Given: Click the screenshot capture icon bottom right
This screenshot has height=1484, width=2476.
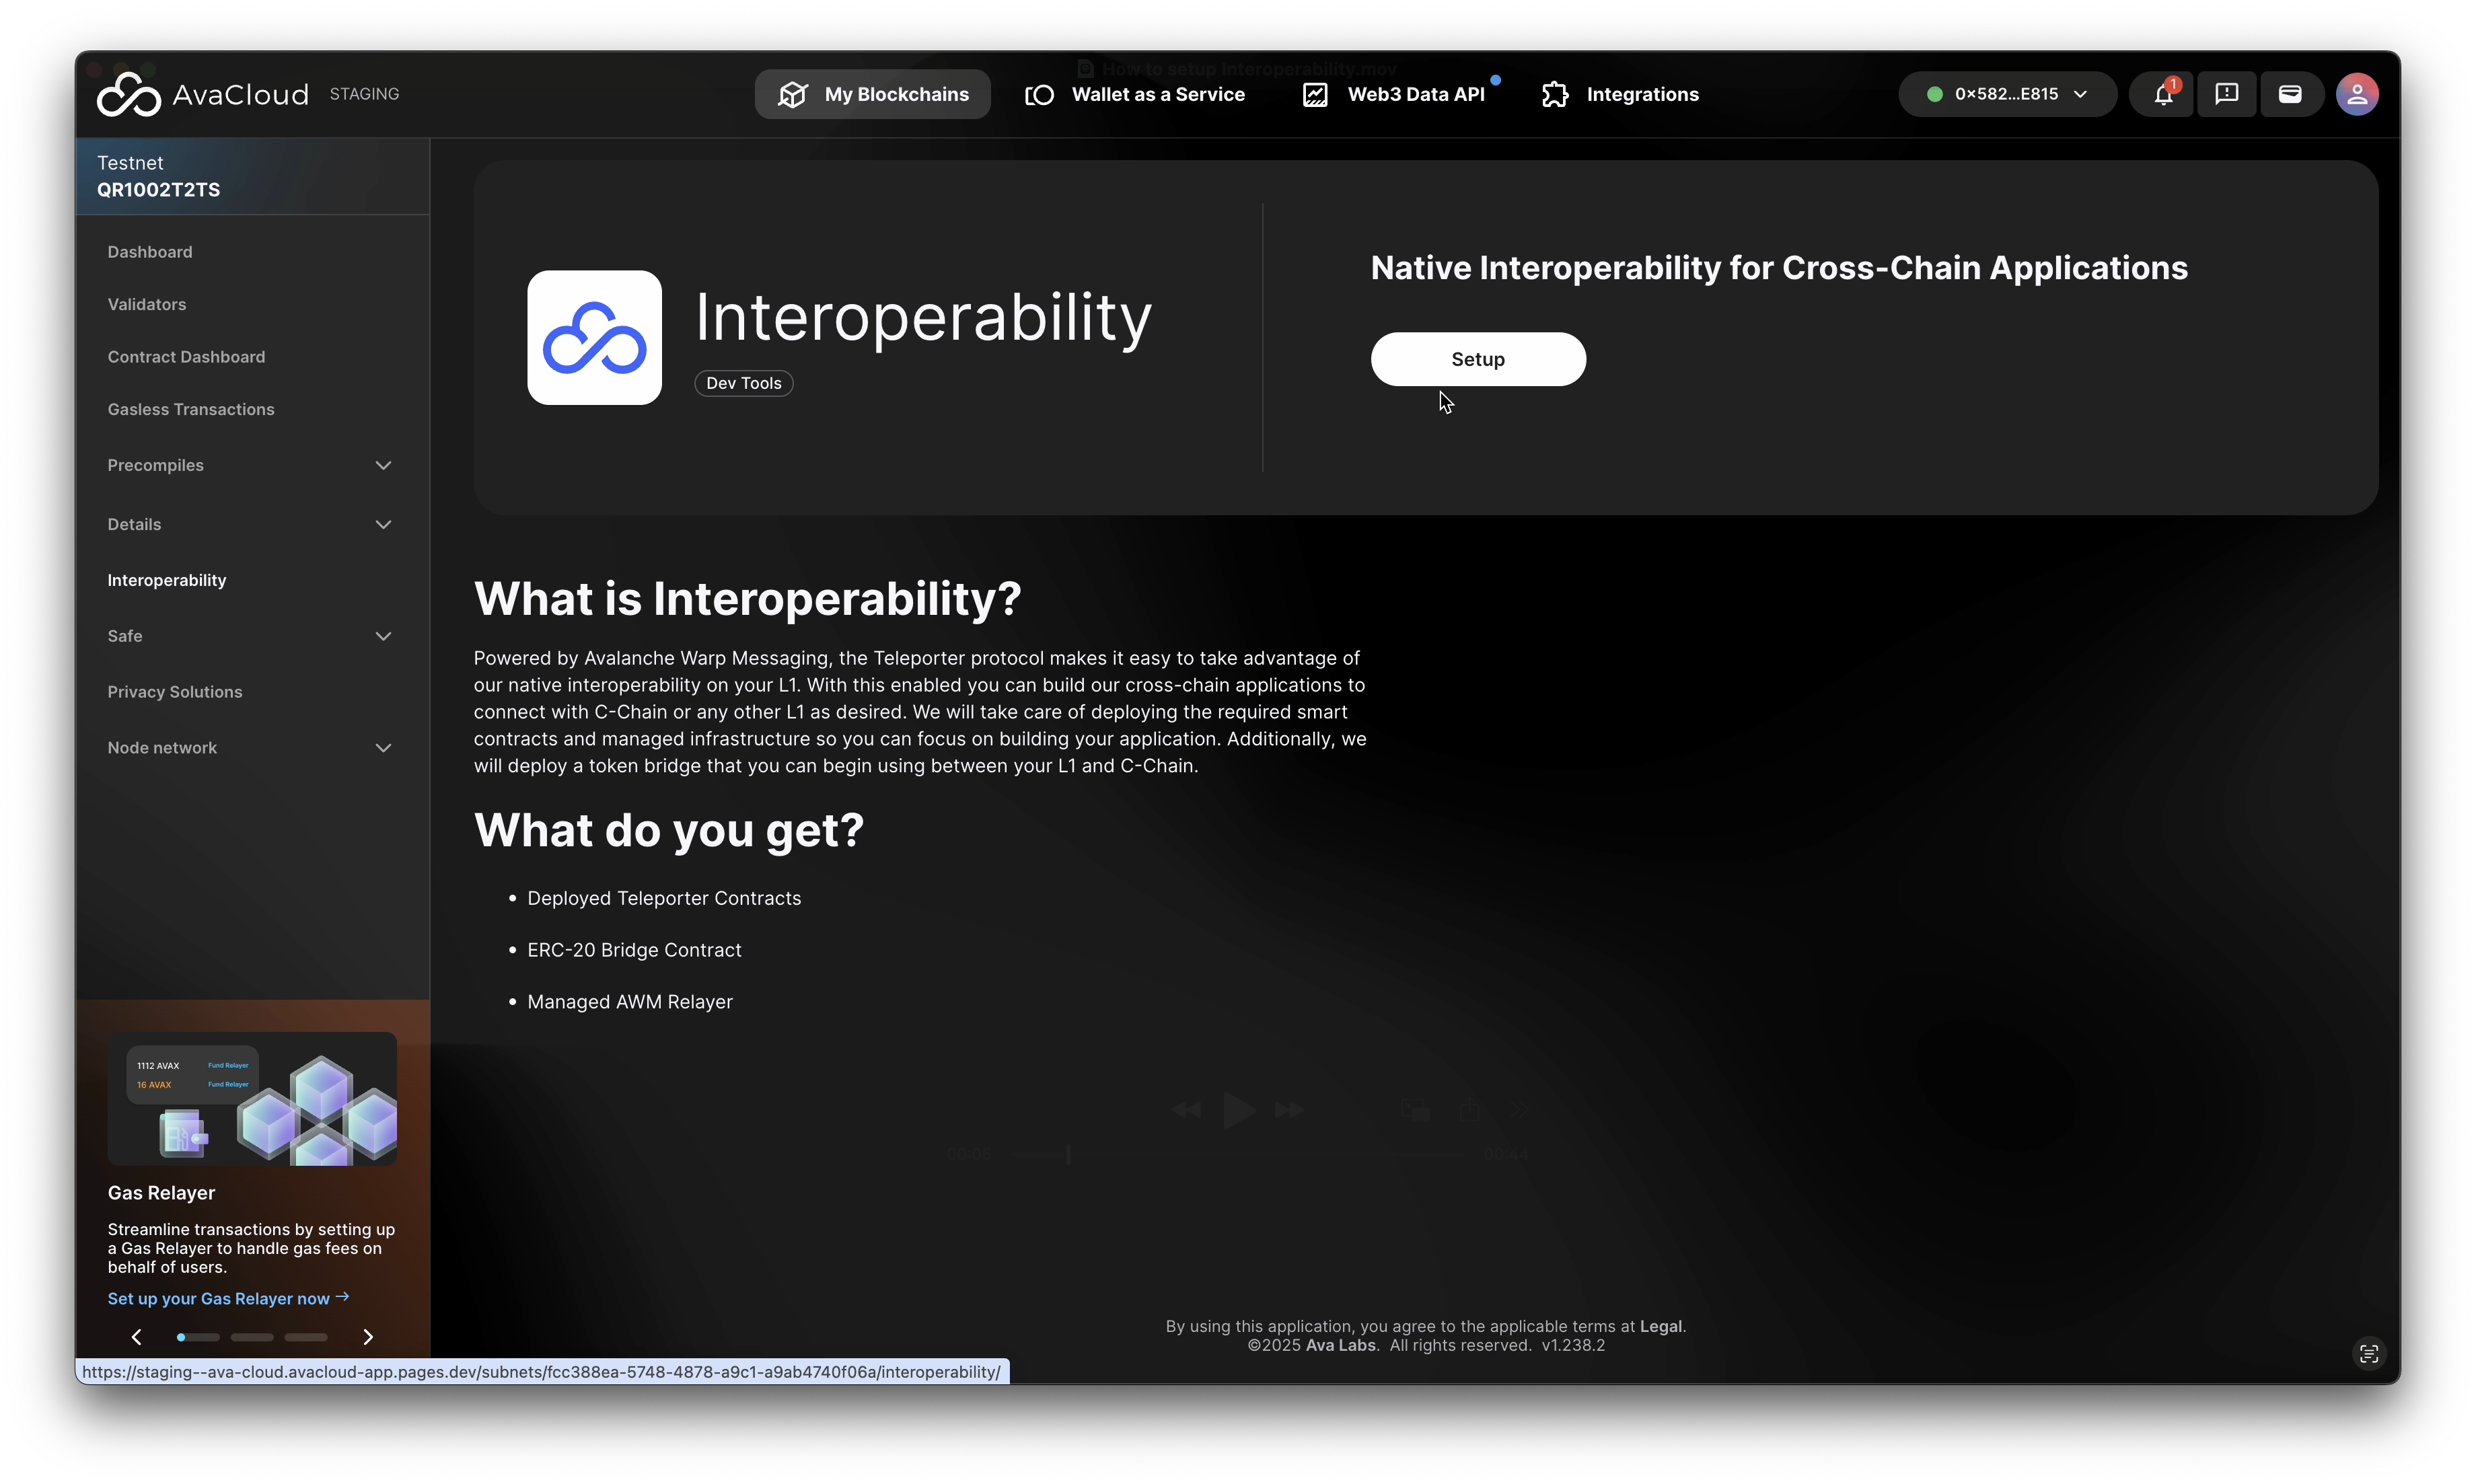Looking at the screenshot, I should 2368,1354.
